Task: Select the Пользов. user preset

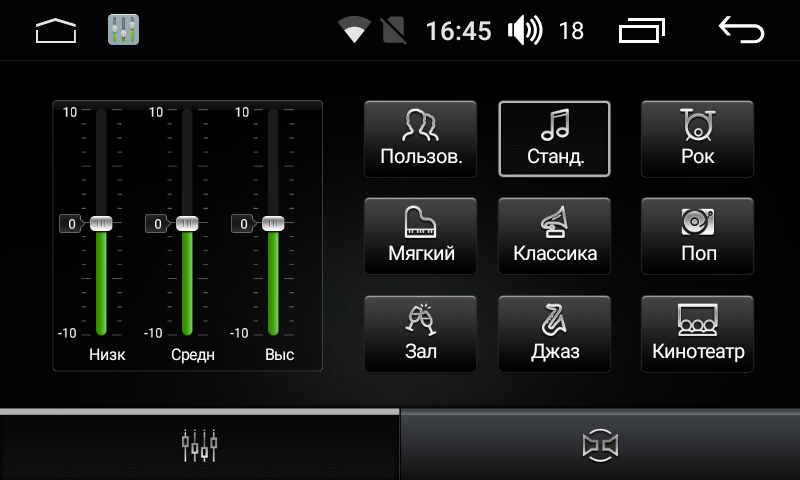Action: pos(420,139)
